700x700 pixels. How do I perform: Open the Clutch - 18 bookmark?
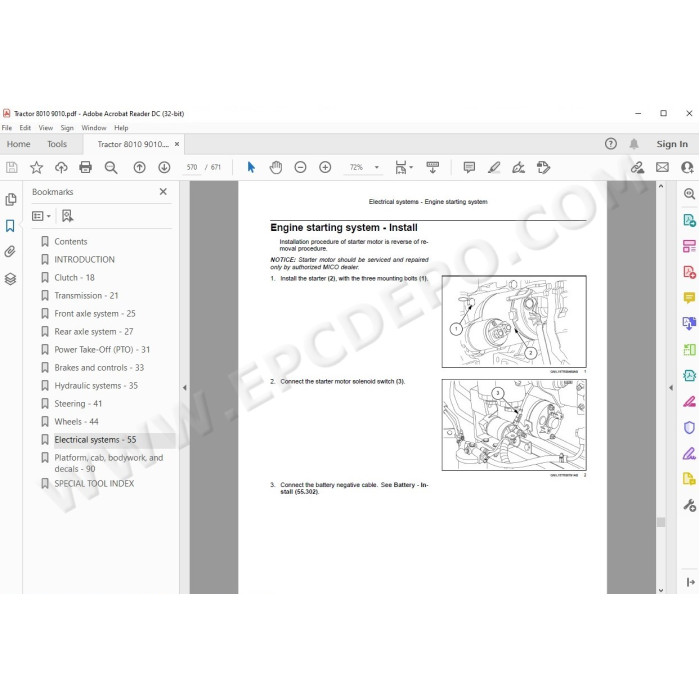(x=74, y=278)
